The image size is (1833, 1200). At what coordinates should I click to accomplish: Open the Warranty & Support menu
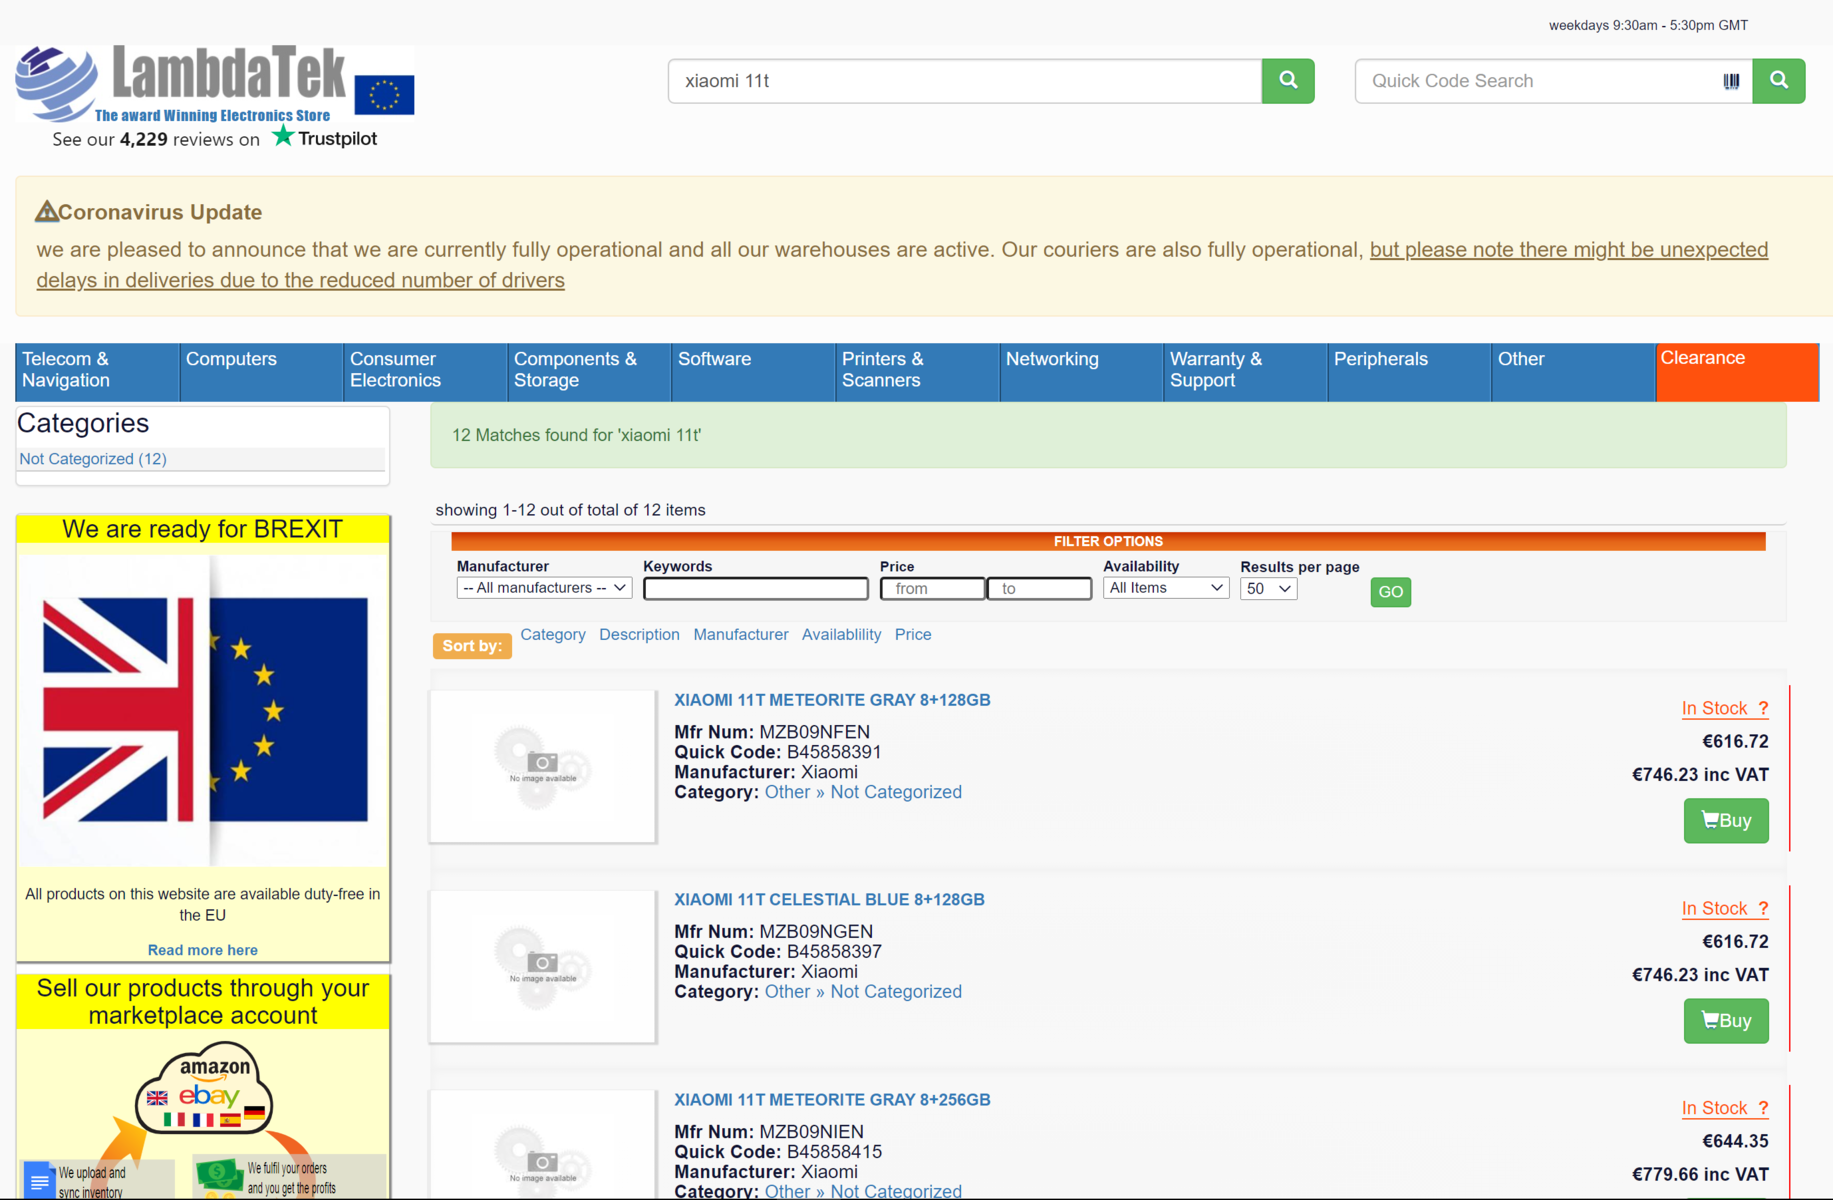pos(1245,372)
